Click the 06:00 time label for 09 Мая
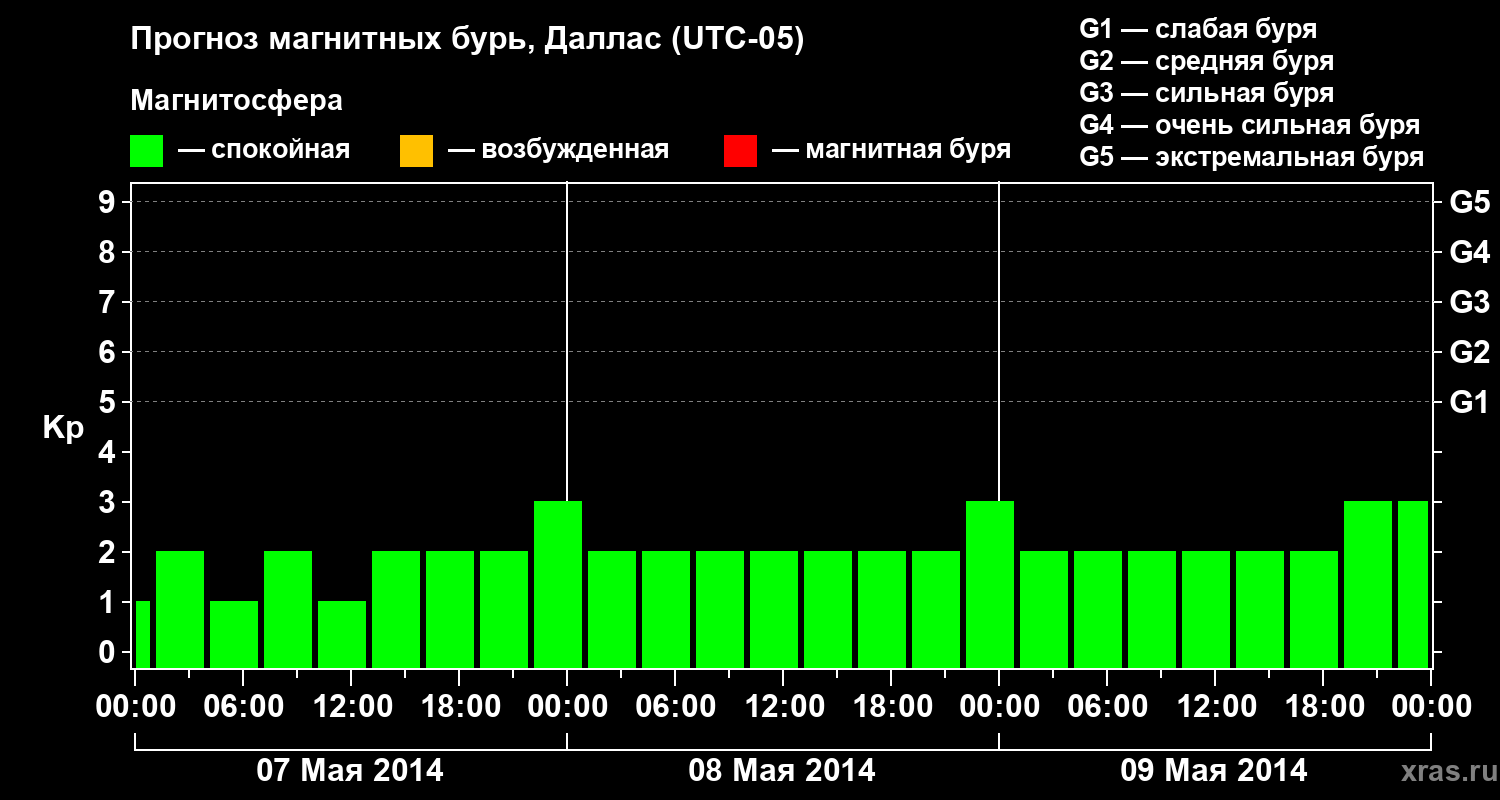 click(x=1107, y=706)
